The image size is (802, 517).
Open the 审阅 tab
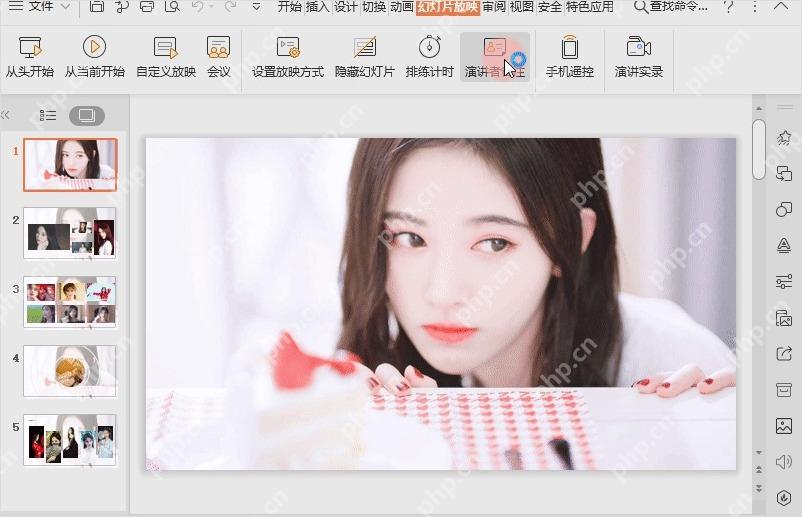[x=494, y=7]
